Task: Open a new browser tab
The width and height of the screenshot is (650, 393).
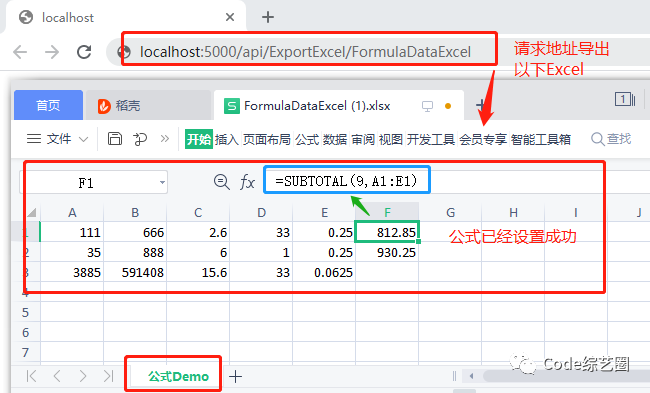Action: point(268,17)
